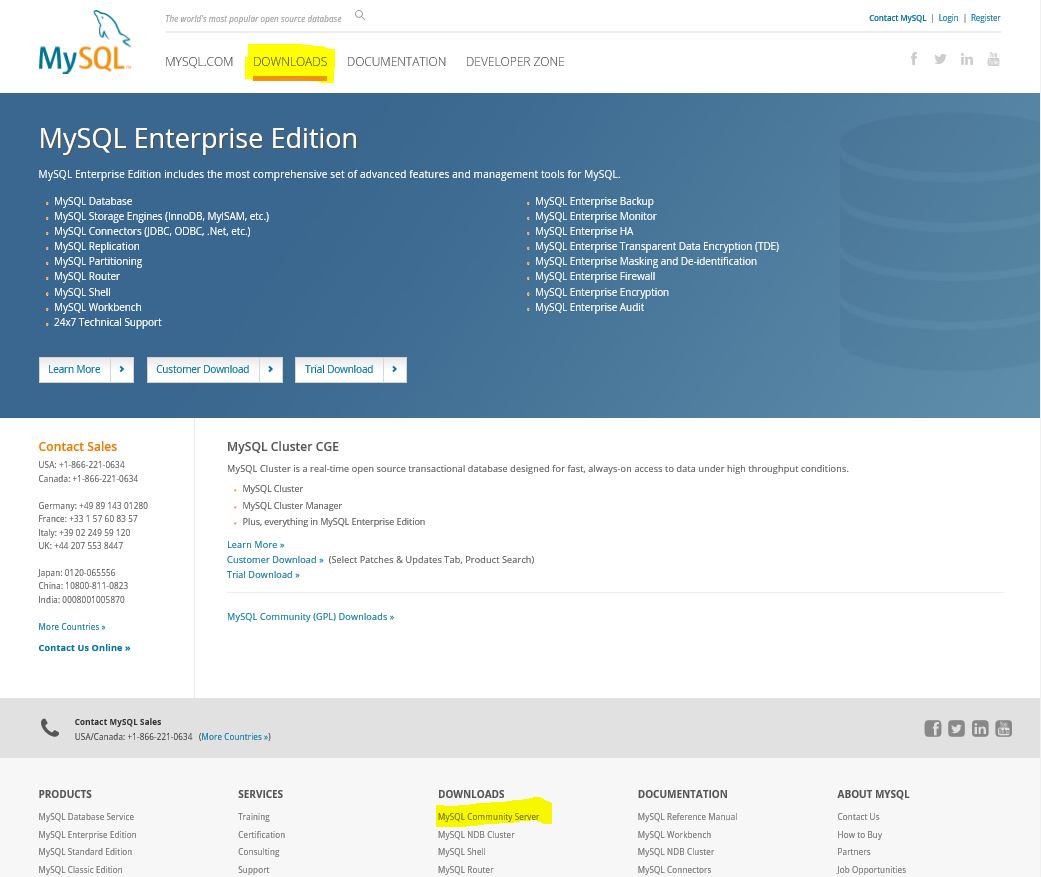
Task: Open the footer Twitter icon
Action: click(956, 728)
